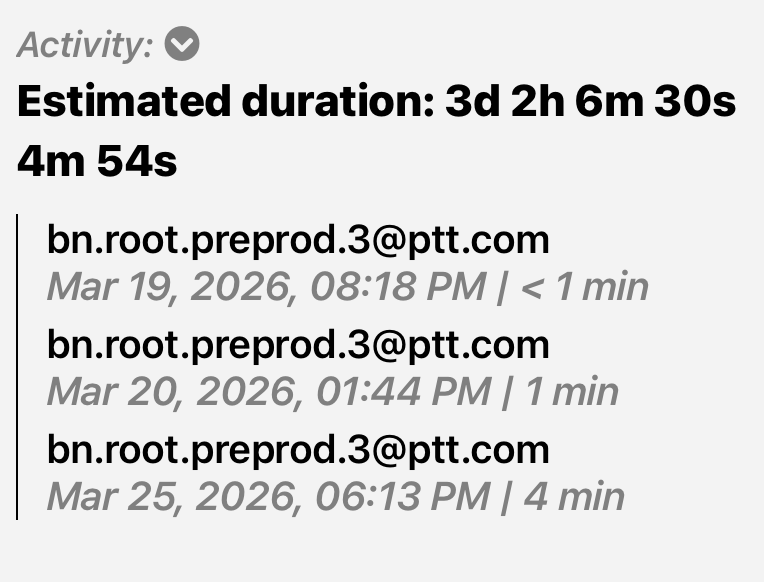The width and height of the screenshot is (764, 582).
Task: Select the 3d 2h 6m 30s value
Action: point(591,103)
